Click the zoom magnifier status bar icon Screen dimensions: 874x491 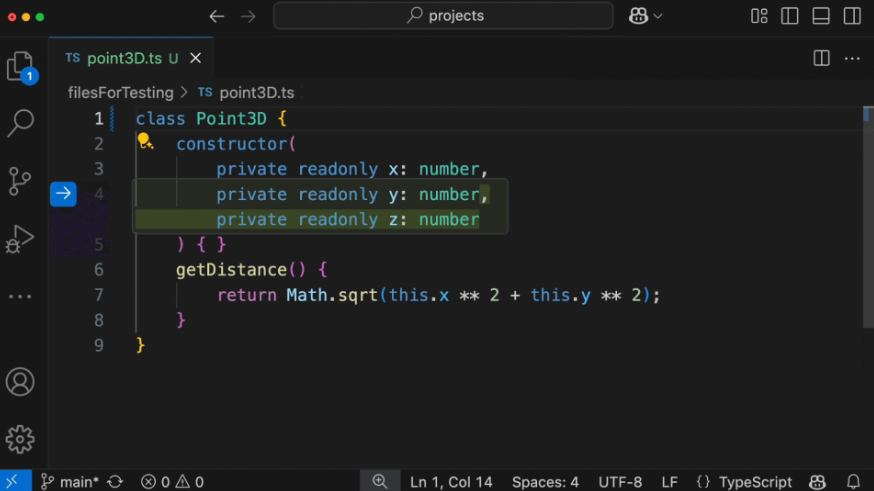pos(380,482)
